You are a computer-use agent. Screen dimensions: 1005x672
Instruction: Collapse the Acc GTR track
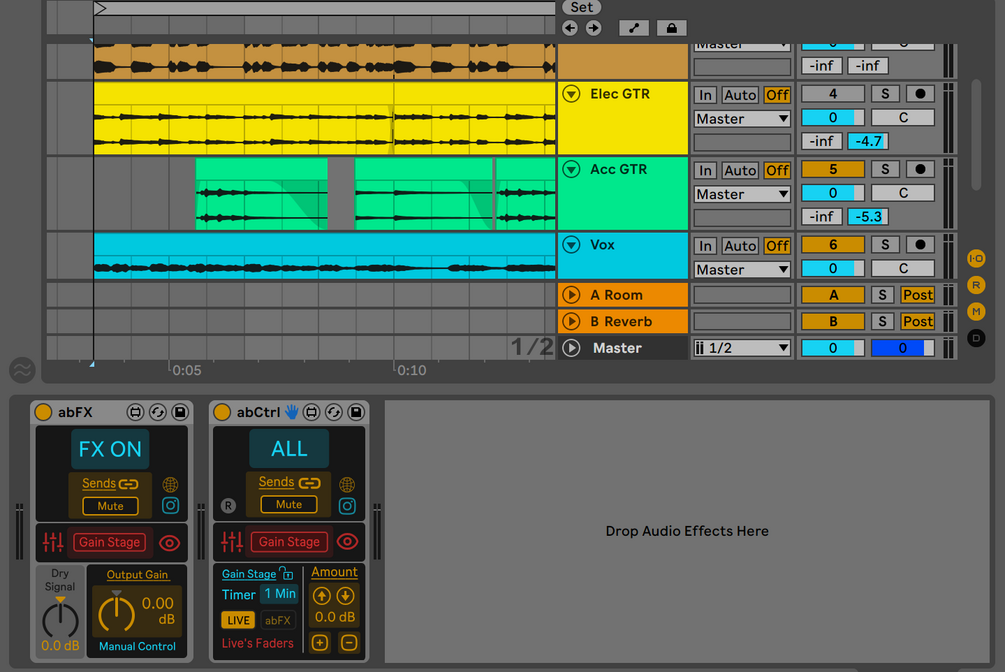coord(571,169)
